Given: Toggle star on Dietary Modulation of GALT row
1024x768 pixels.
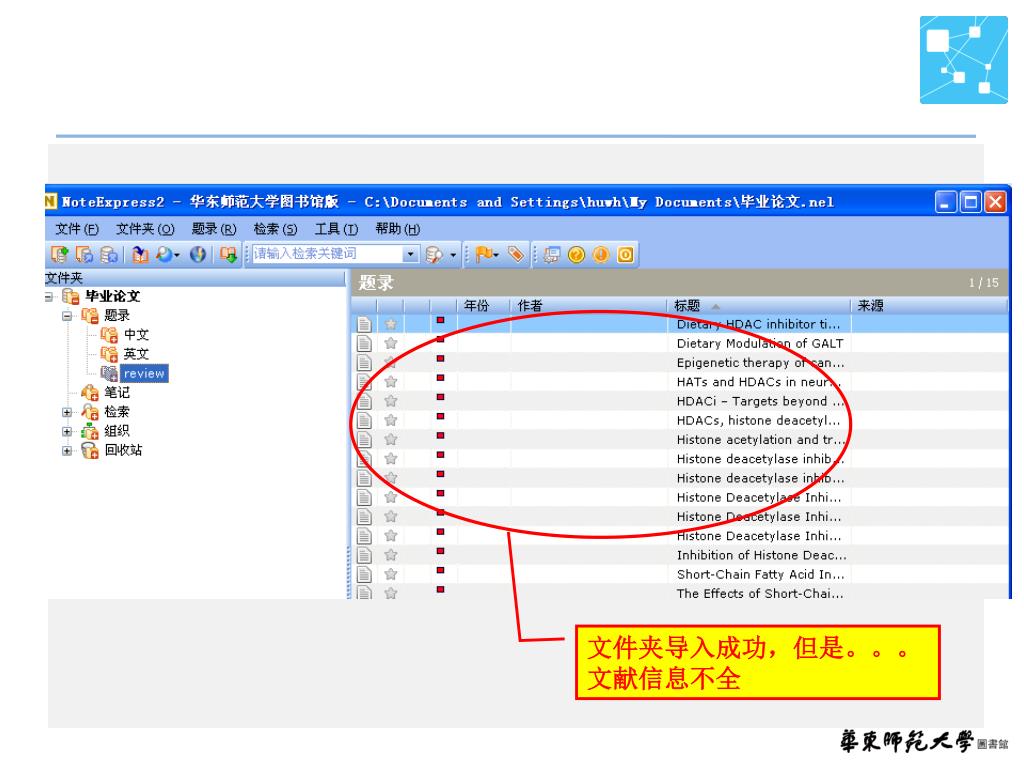Looking at the screenshot, I should [x=391, y=344].
